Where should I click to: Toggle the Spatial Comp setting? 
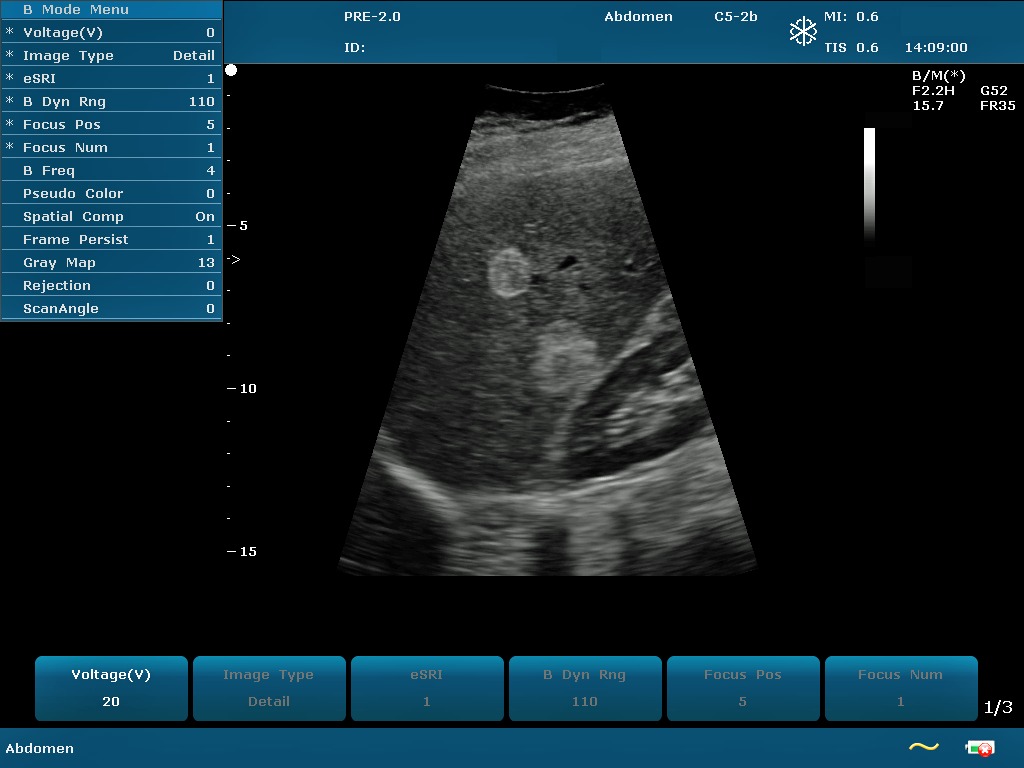tap(111, 217)
